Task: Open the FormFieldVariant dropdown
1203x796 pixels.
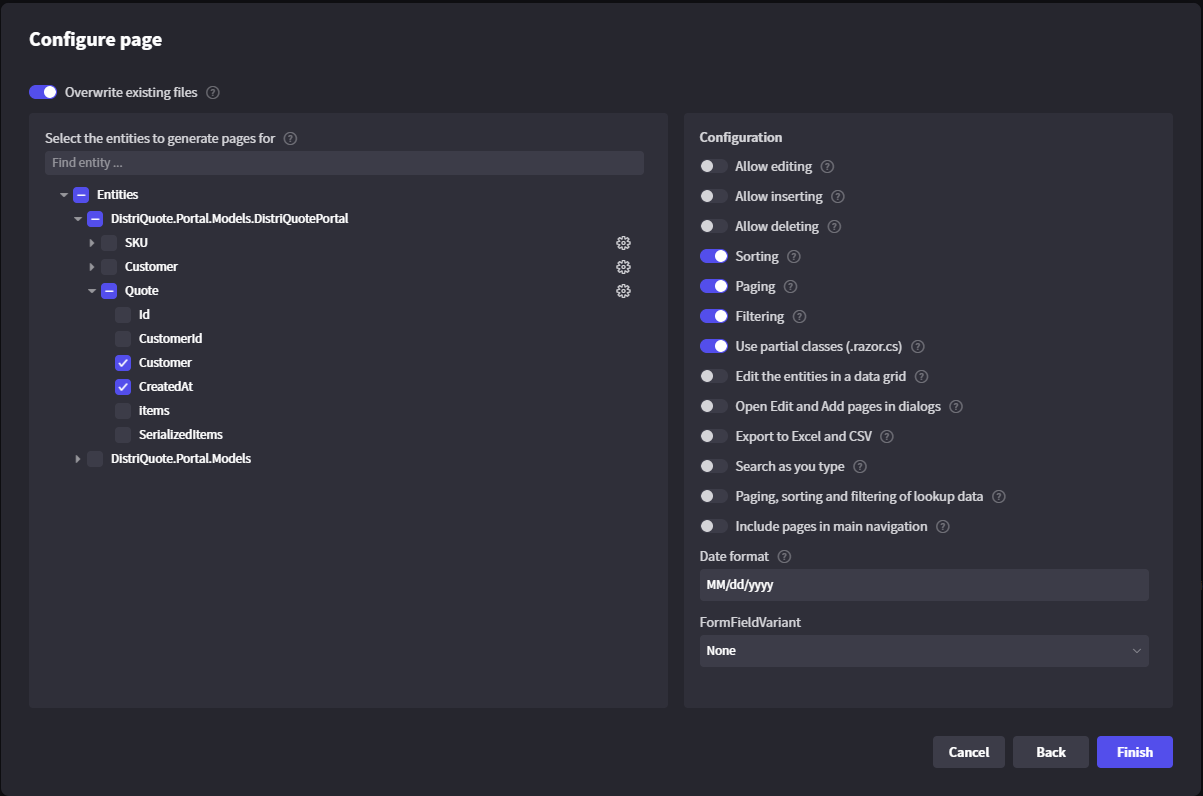Action: pyautogui.click(x=924, y=651)
